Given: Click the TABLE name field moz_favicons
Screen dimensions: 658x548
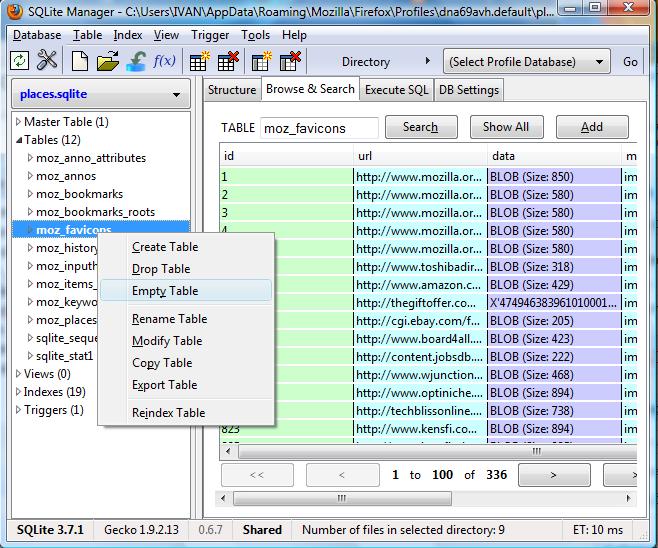Looking at the screenshot, I should tap(319, 128).
